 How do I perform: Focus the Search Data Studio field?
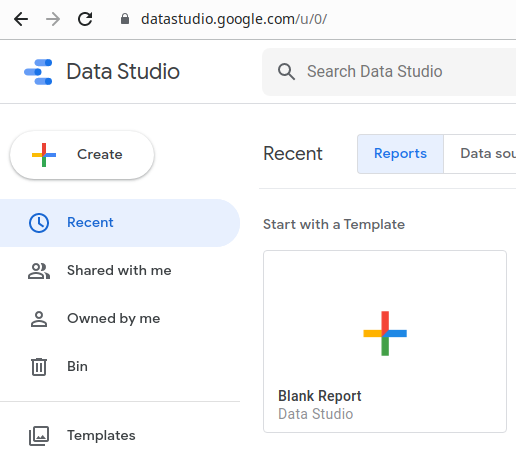click(x=389, y=72)
